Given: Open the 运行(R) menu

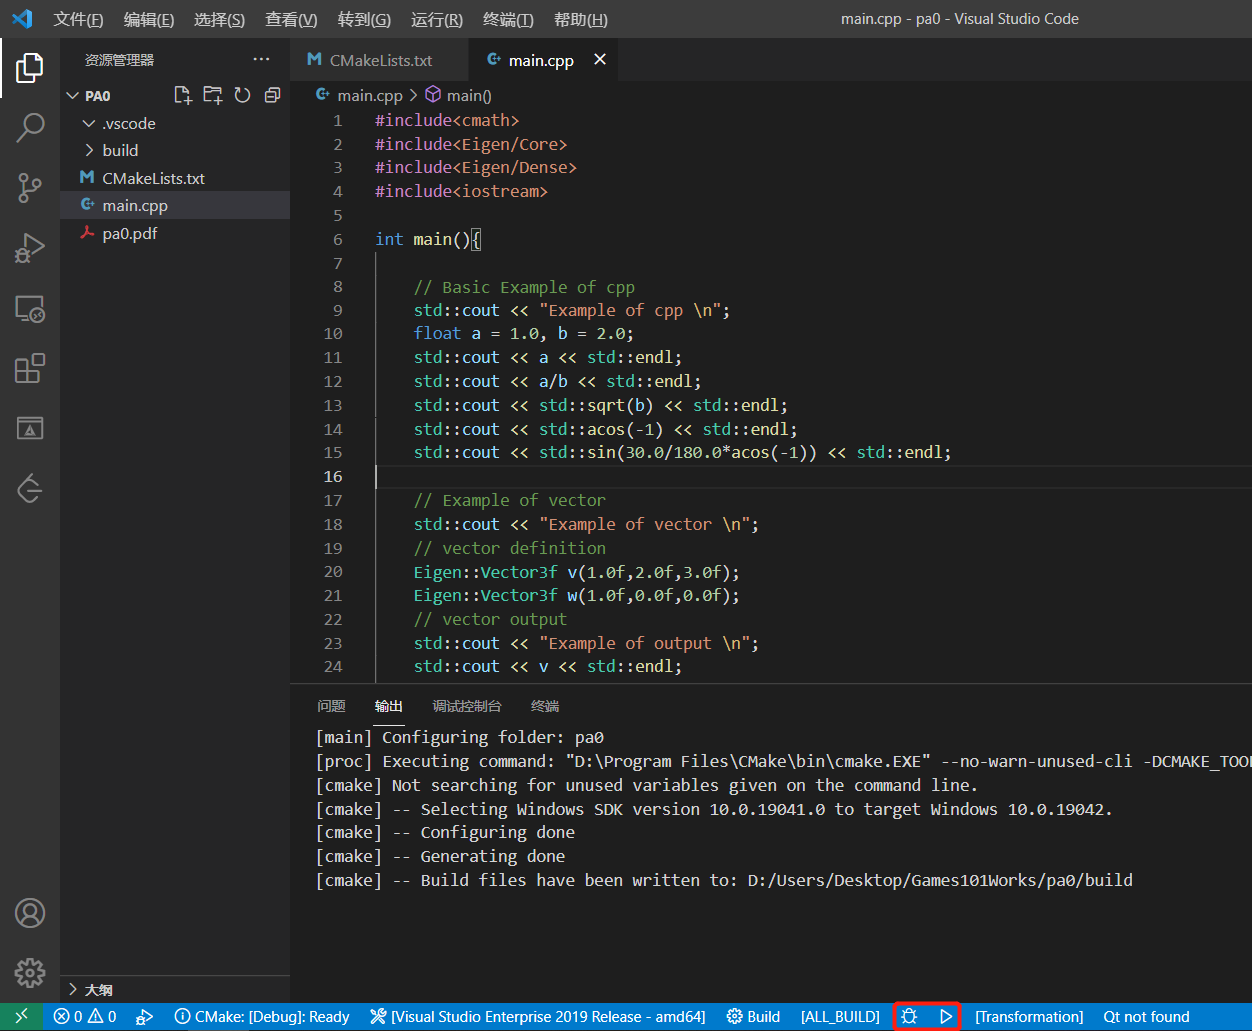Looking at the screenshot, I should pyautogui.click(x=437, y=20).
